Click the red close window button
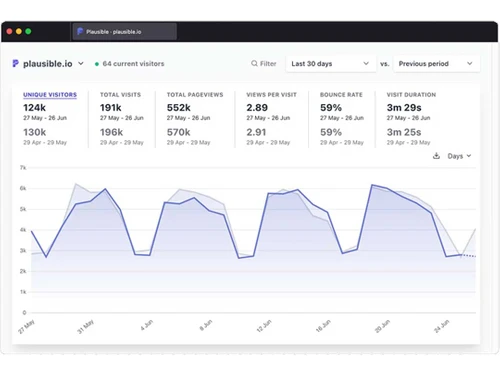This screenshot has height=375, width=500. click(9, 31)
